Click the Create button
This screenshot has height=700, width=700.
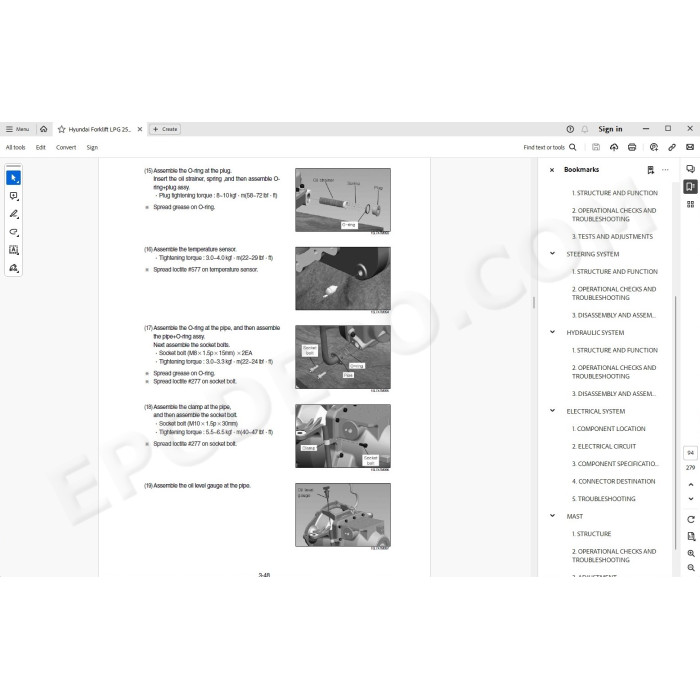[165, 129]
